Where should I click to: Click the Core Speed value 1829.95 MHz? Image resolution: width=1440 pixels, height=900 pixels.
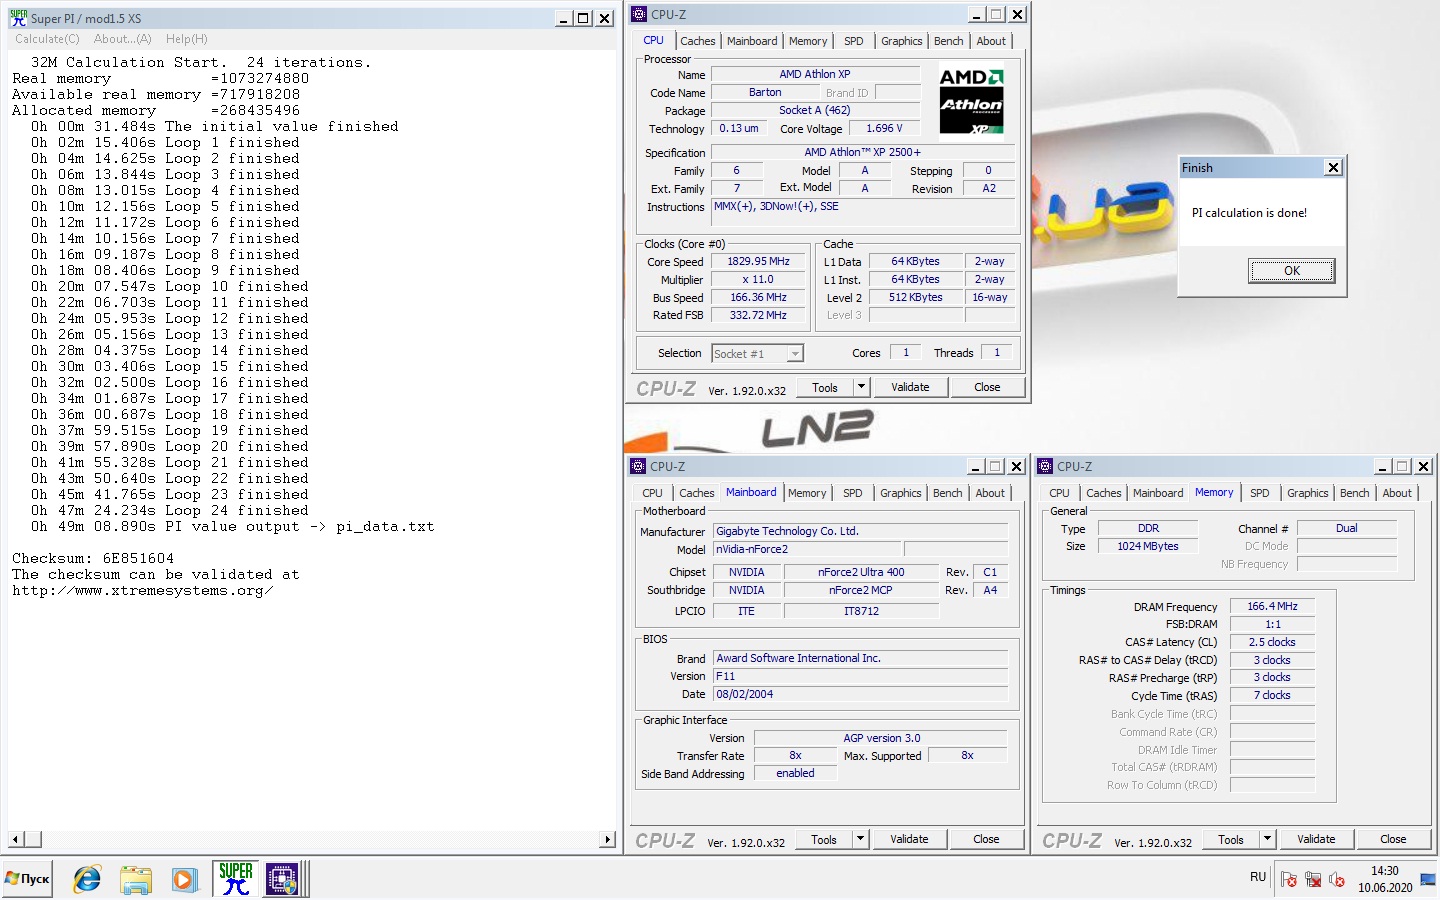pyautogui.click(x=758, y=261)
